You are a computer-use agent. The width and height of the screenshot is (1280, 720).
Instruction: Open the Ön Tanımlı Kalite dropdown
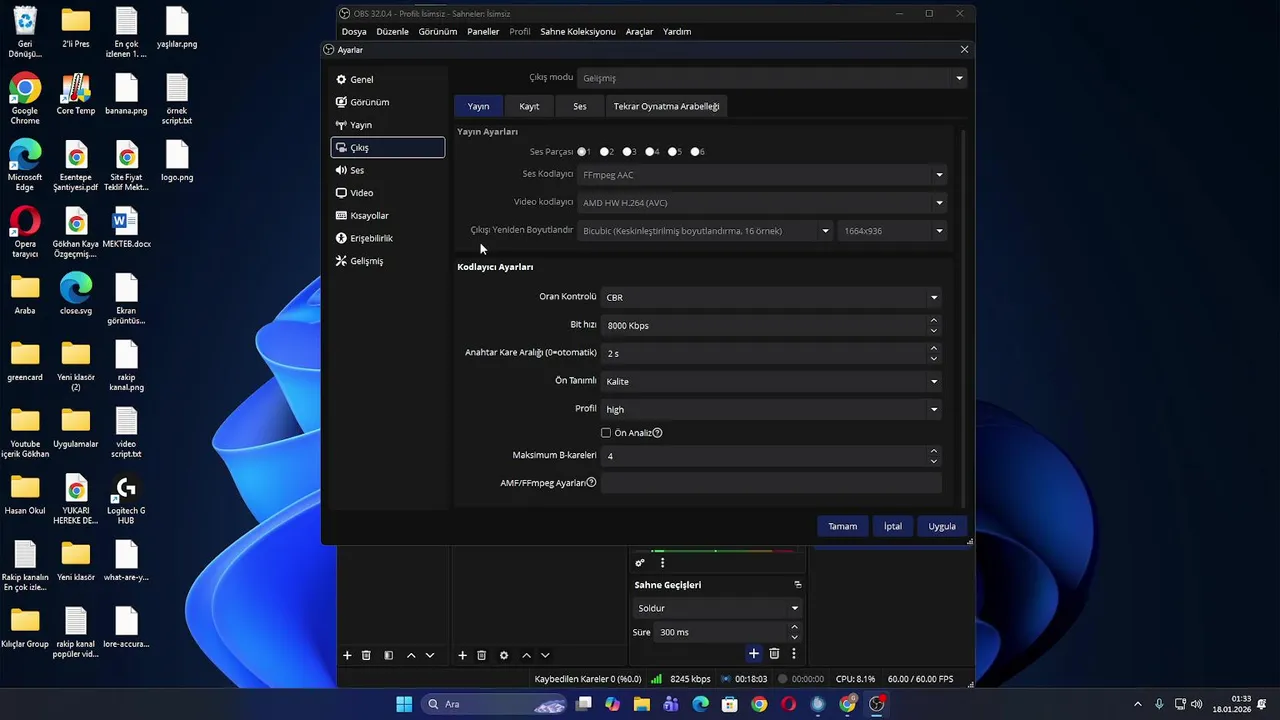click(x=771, y=381)
